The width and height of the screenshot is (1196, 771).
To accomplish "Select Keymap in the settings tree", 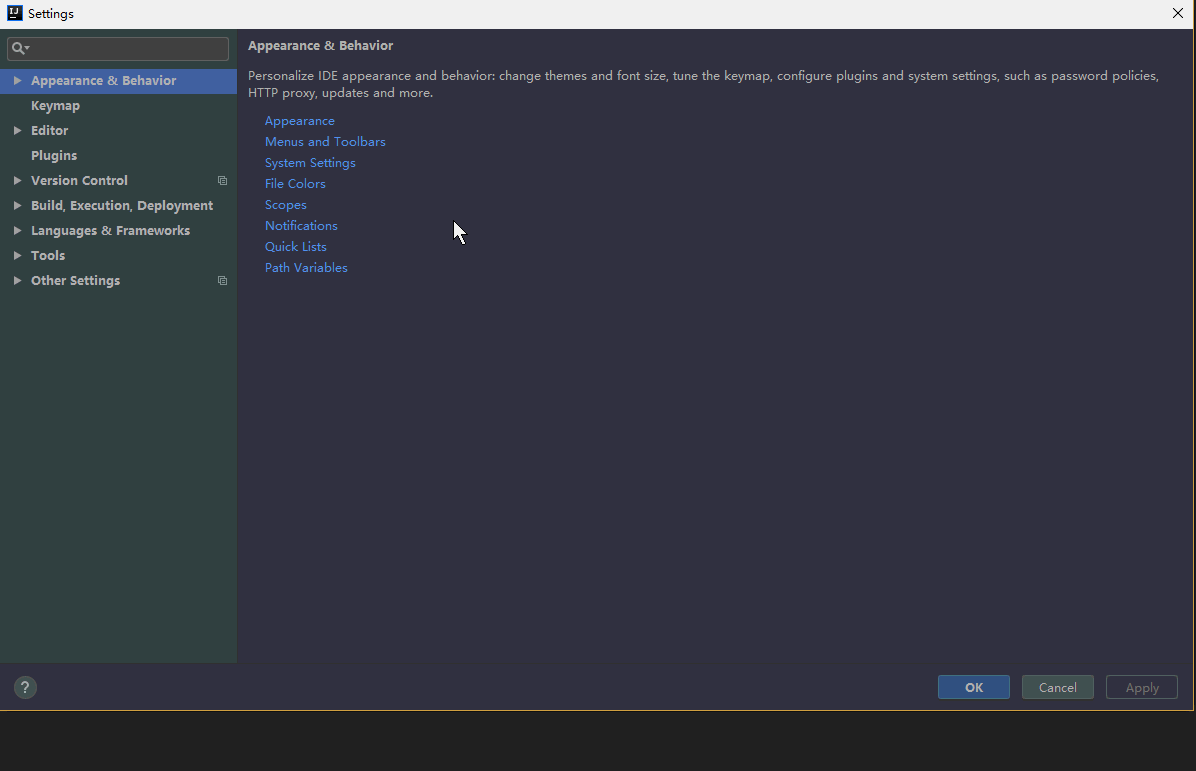I will (55, 106).
